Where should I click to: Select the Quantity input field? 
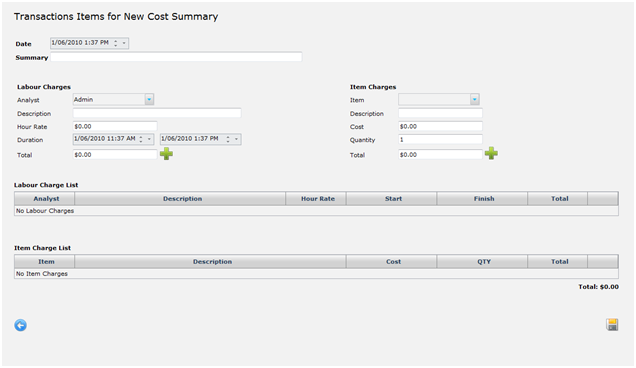(440, 139)
